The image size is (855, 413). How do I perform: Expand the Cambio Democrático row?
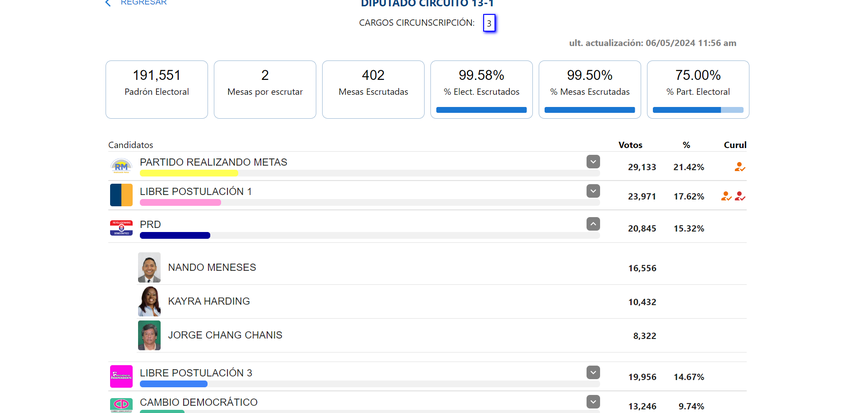593,402
